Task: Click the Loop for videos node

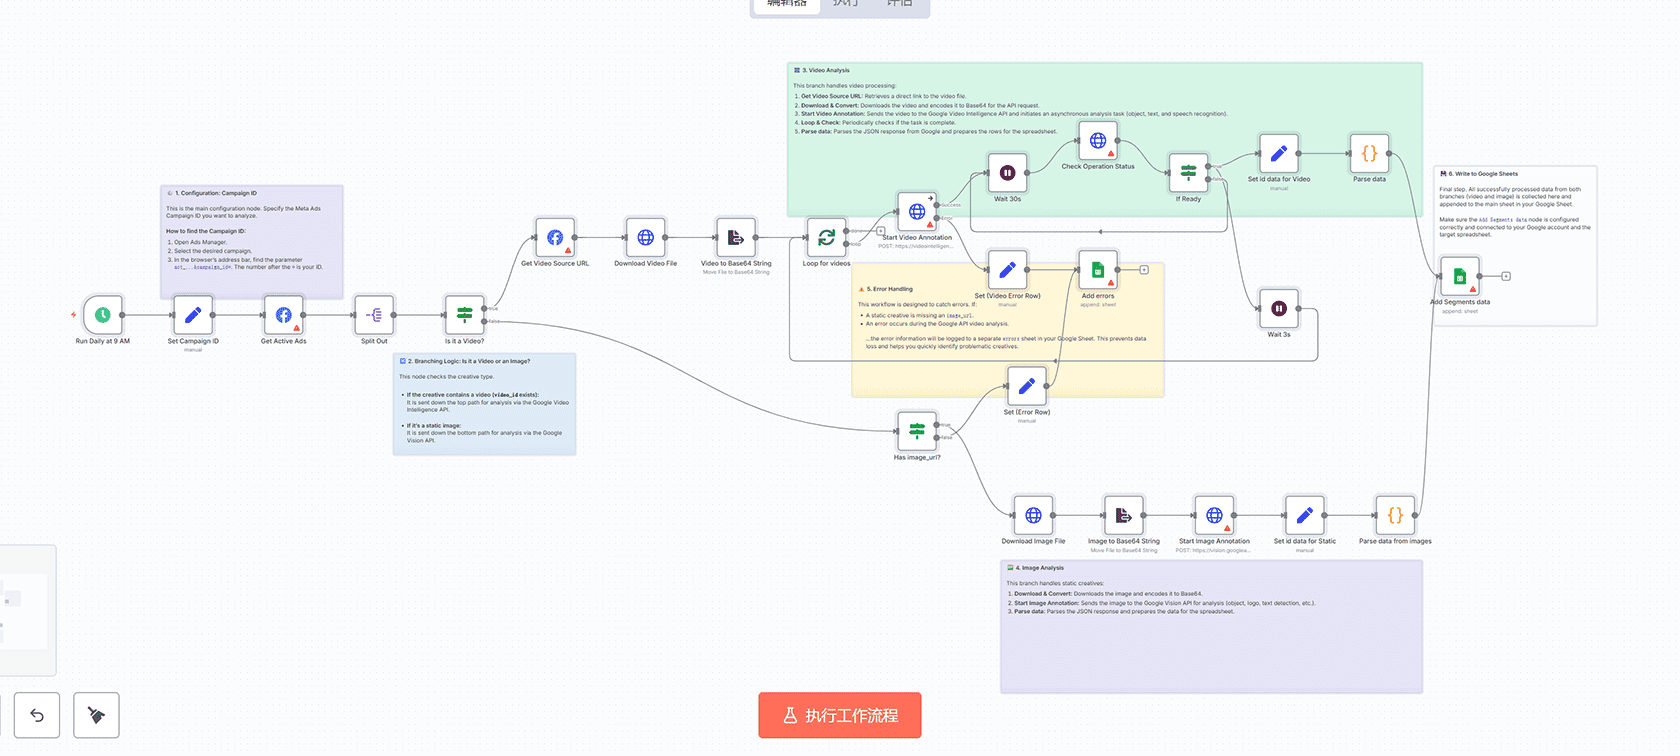Action: [826, 238]
